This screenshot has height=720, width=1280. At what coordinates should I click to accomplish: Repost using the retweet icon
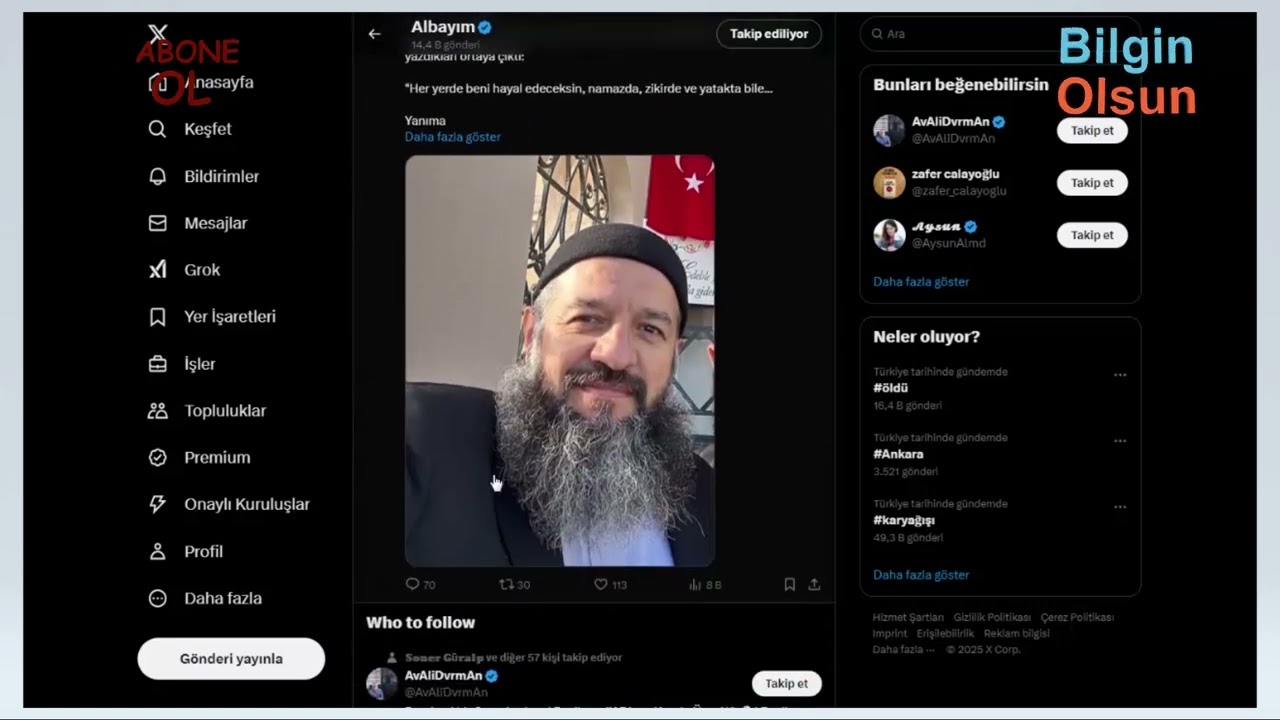click(506, 584)
